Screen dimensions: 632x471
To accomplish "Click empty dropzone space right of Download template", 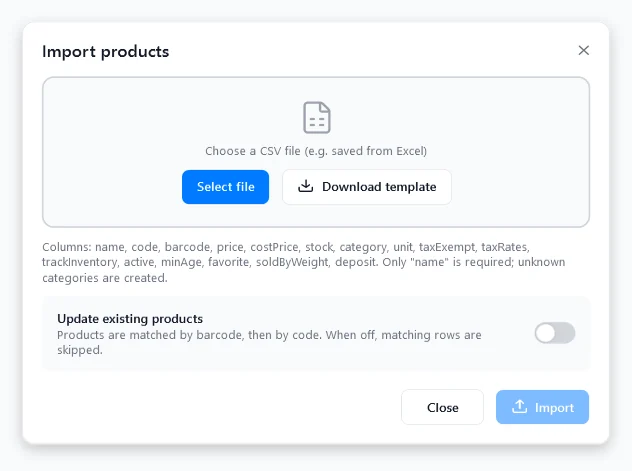I will [x=520, y=187].
